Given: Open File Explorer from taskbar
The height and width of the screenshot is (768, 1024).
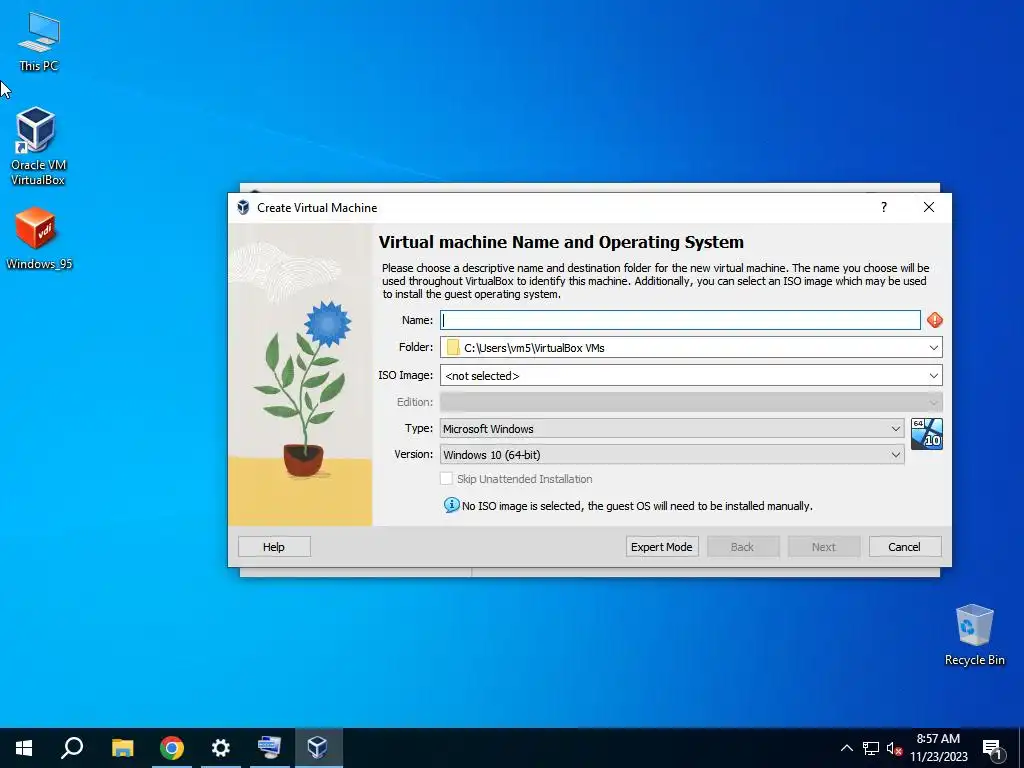Looking at the screenshot, I should click(122, 748).
